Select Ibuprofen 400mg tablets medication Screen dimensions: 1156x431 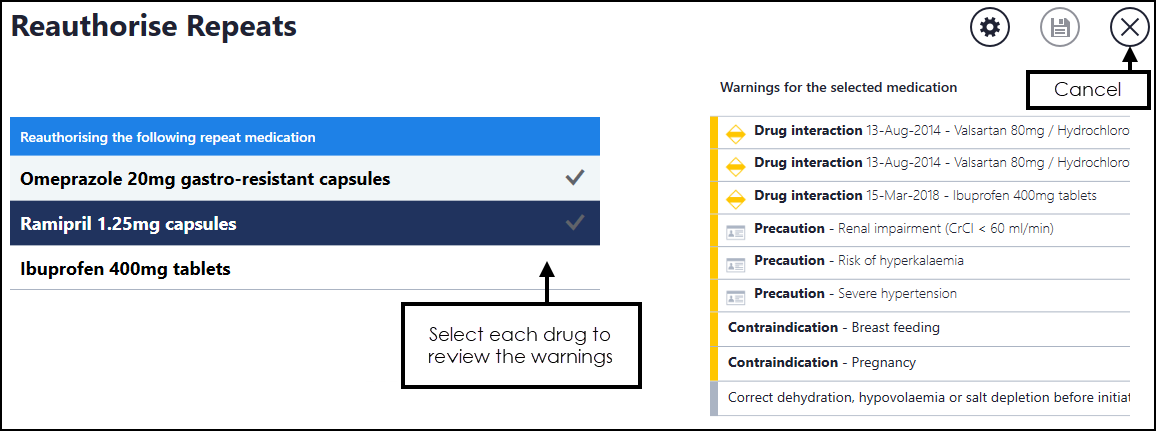pyautogui.click(x=125, y=269)
